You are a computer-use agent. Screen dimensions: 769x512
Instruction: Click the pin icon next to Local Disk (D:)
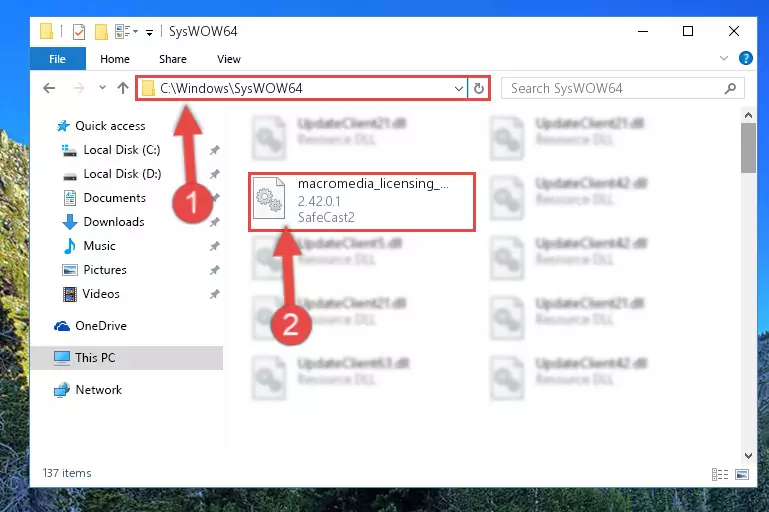[214, 174]
